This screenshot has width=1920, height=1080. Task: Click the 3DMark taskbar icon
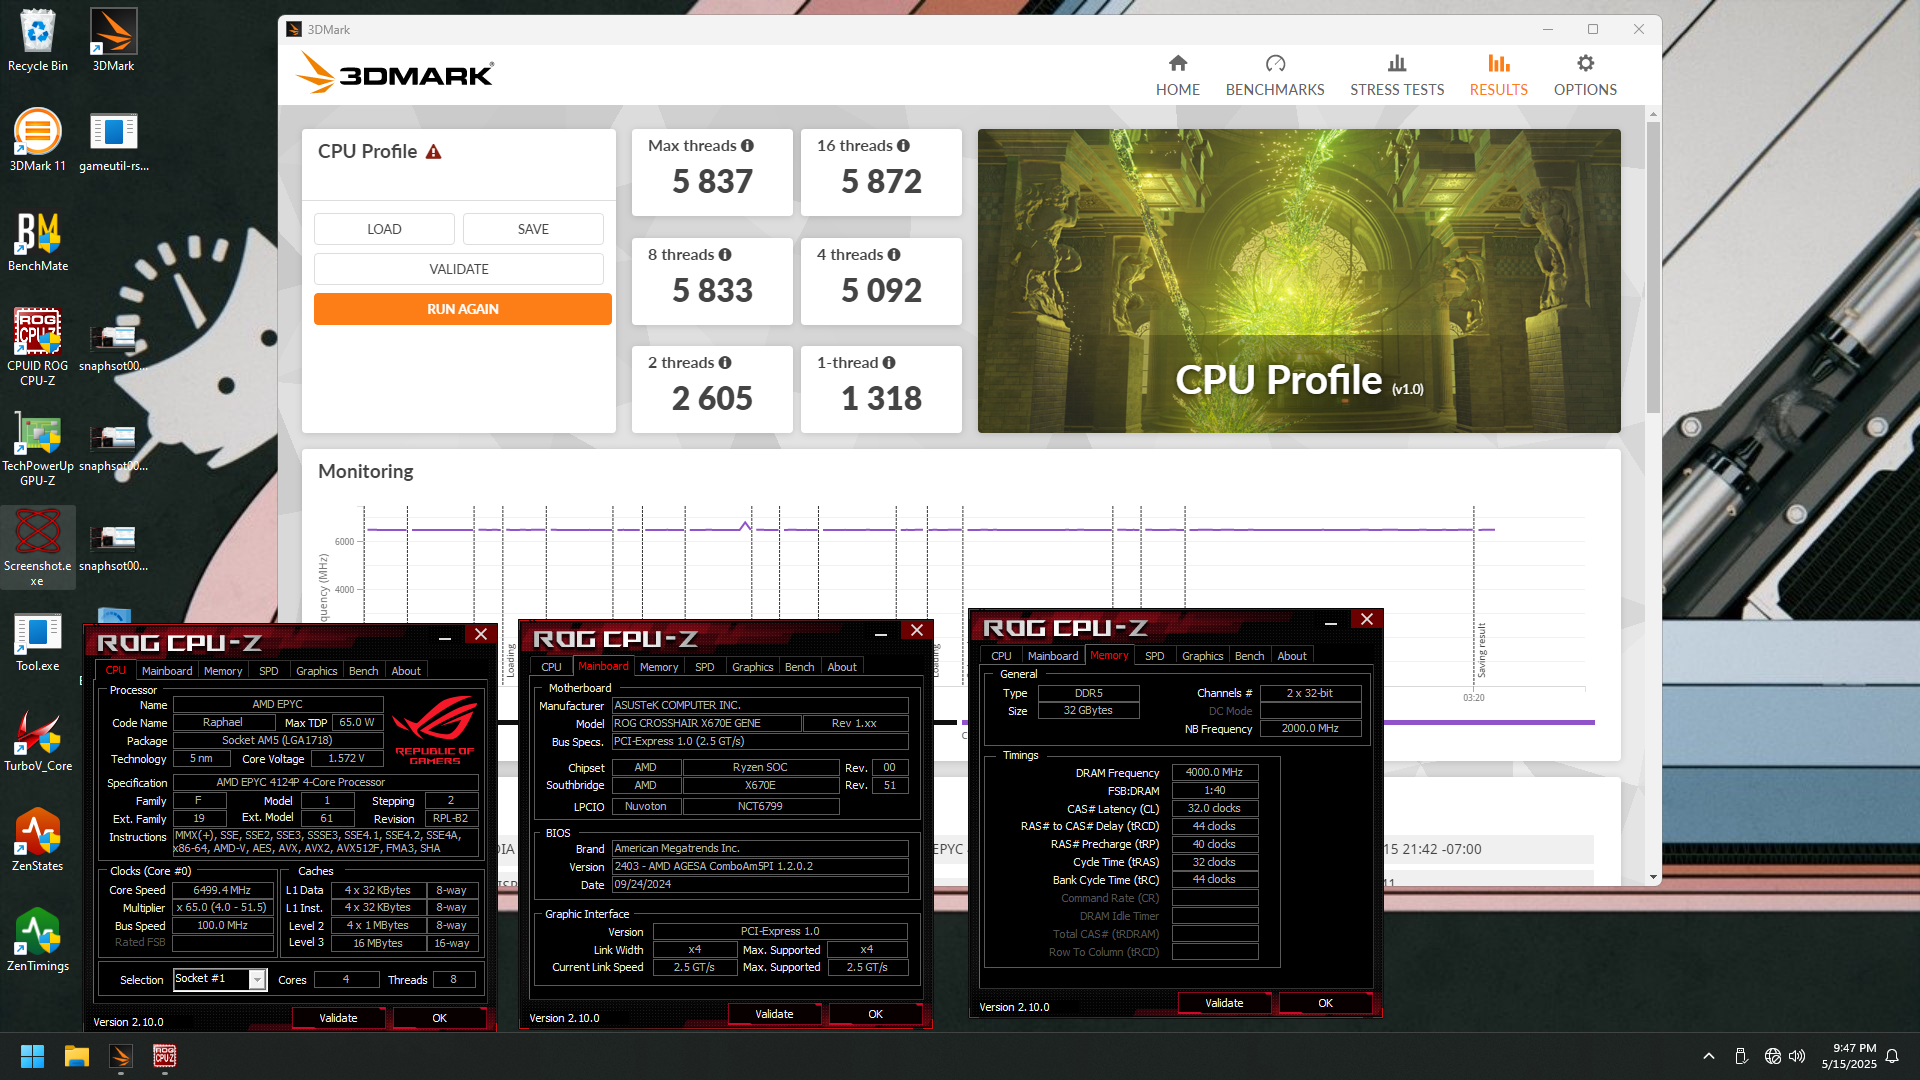coord(121,1056)
